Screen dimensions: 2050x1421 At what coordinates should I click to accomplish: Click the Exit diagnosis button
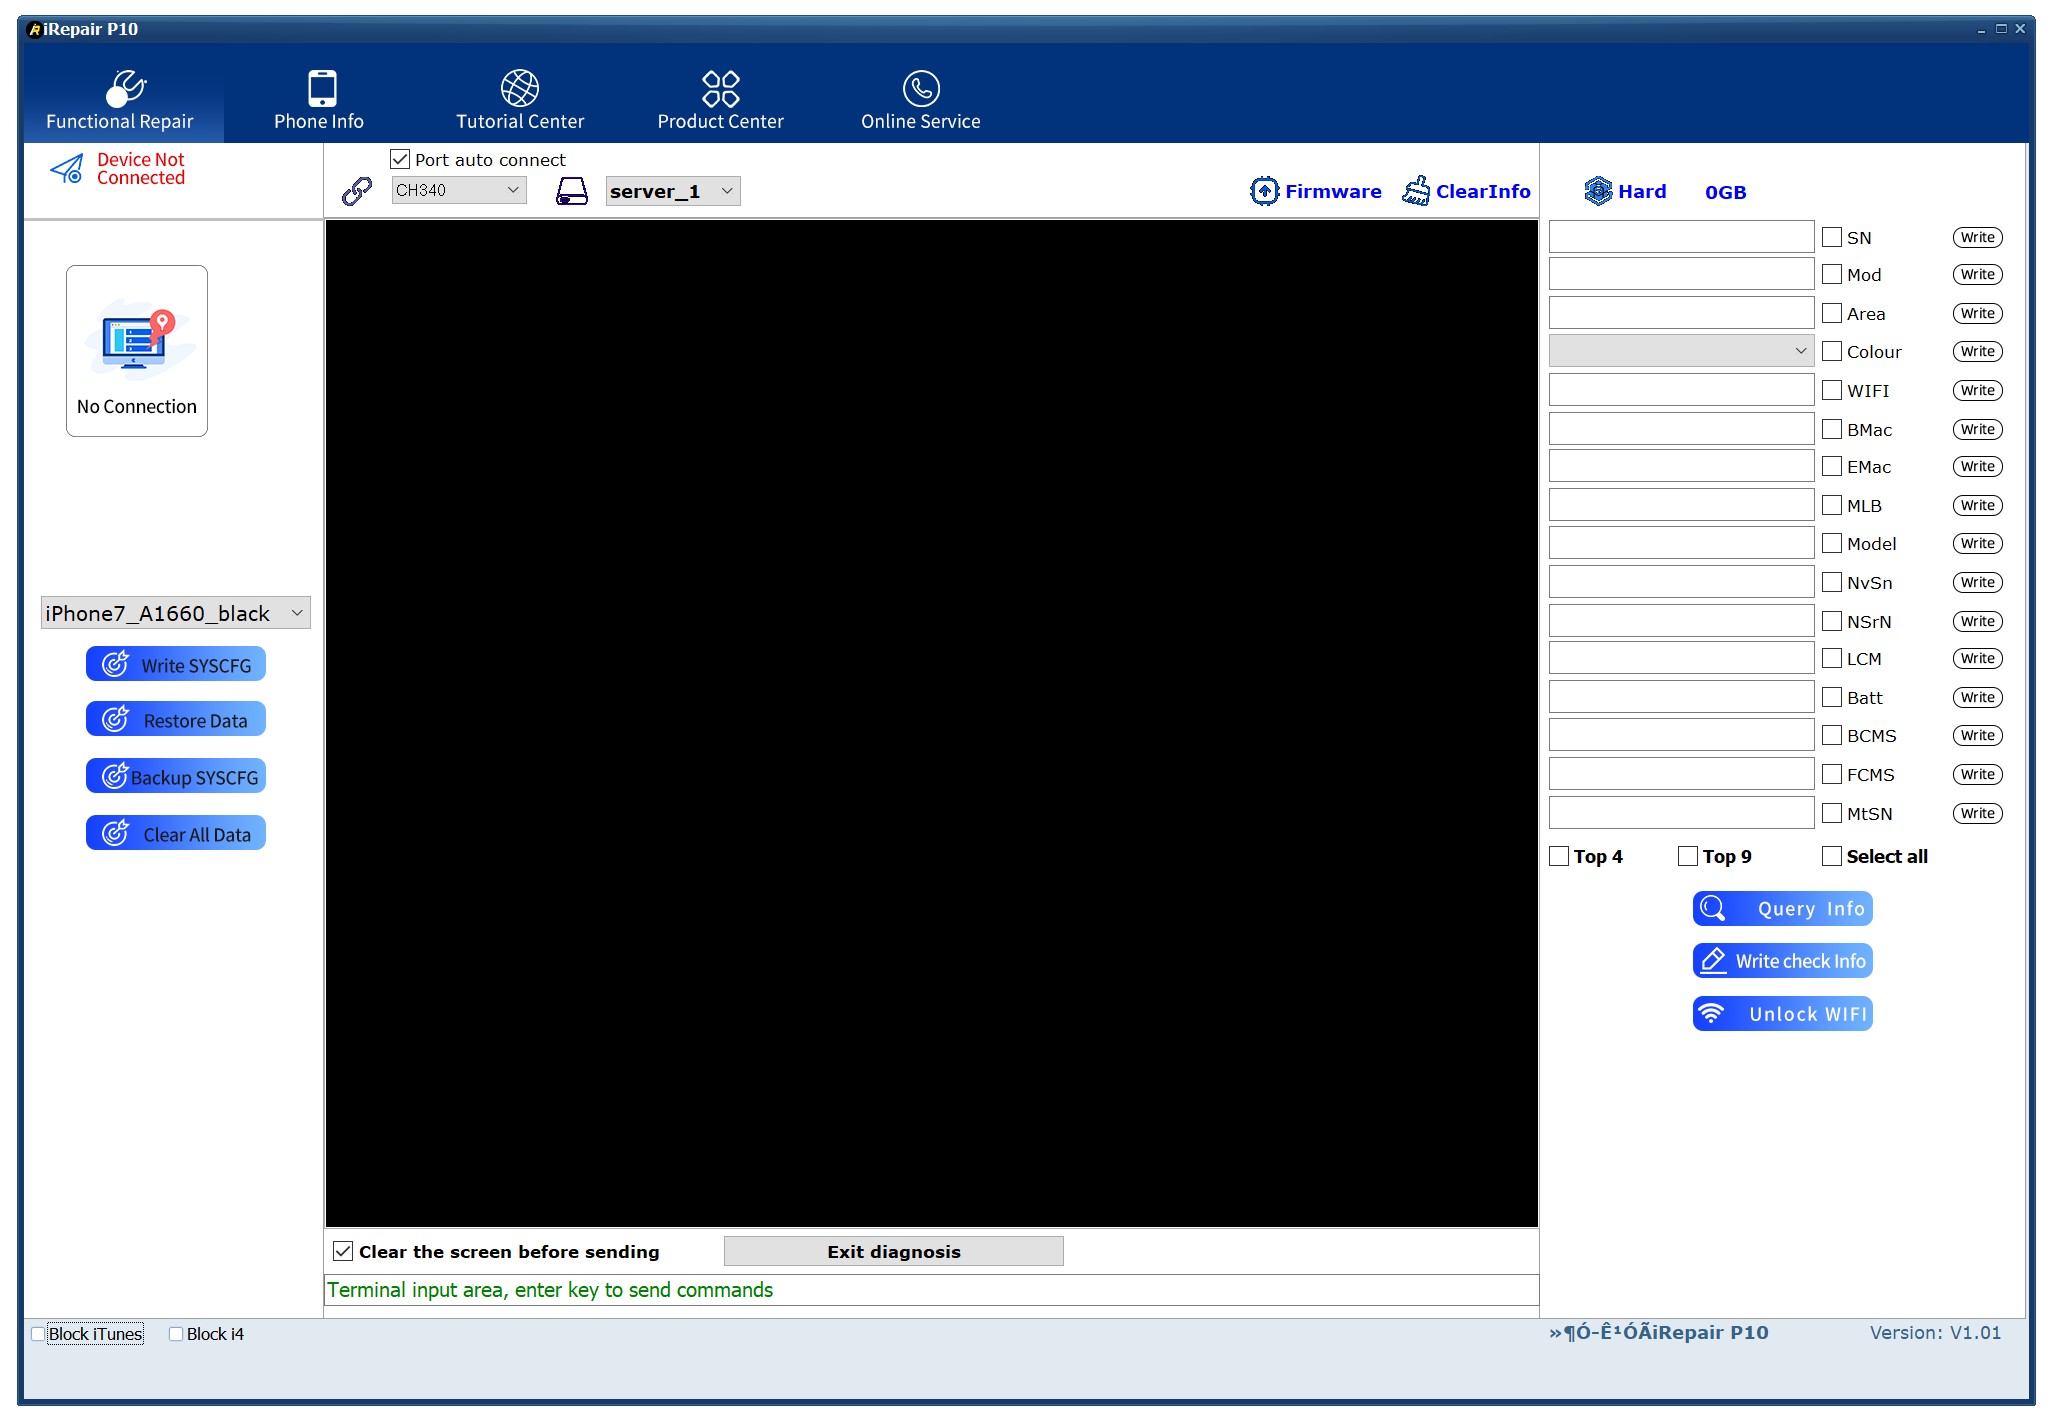[x=894, y=1252]
